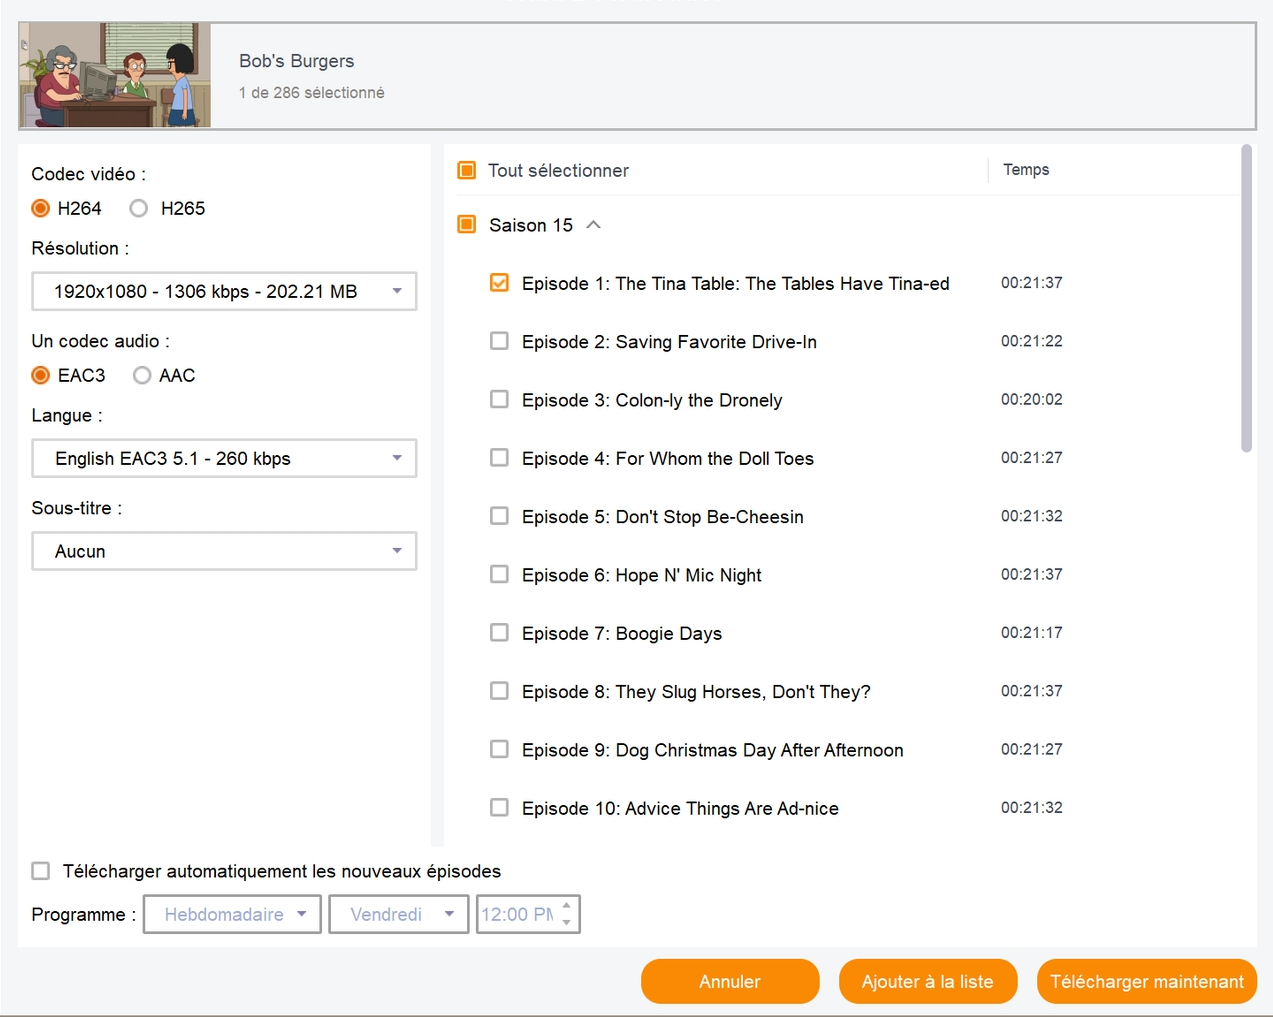Screen dimensions: 1273x1017
Task: Open the Sous-titre dropdown showing Aucun
Action: (x=224, y=551)
